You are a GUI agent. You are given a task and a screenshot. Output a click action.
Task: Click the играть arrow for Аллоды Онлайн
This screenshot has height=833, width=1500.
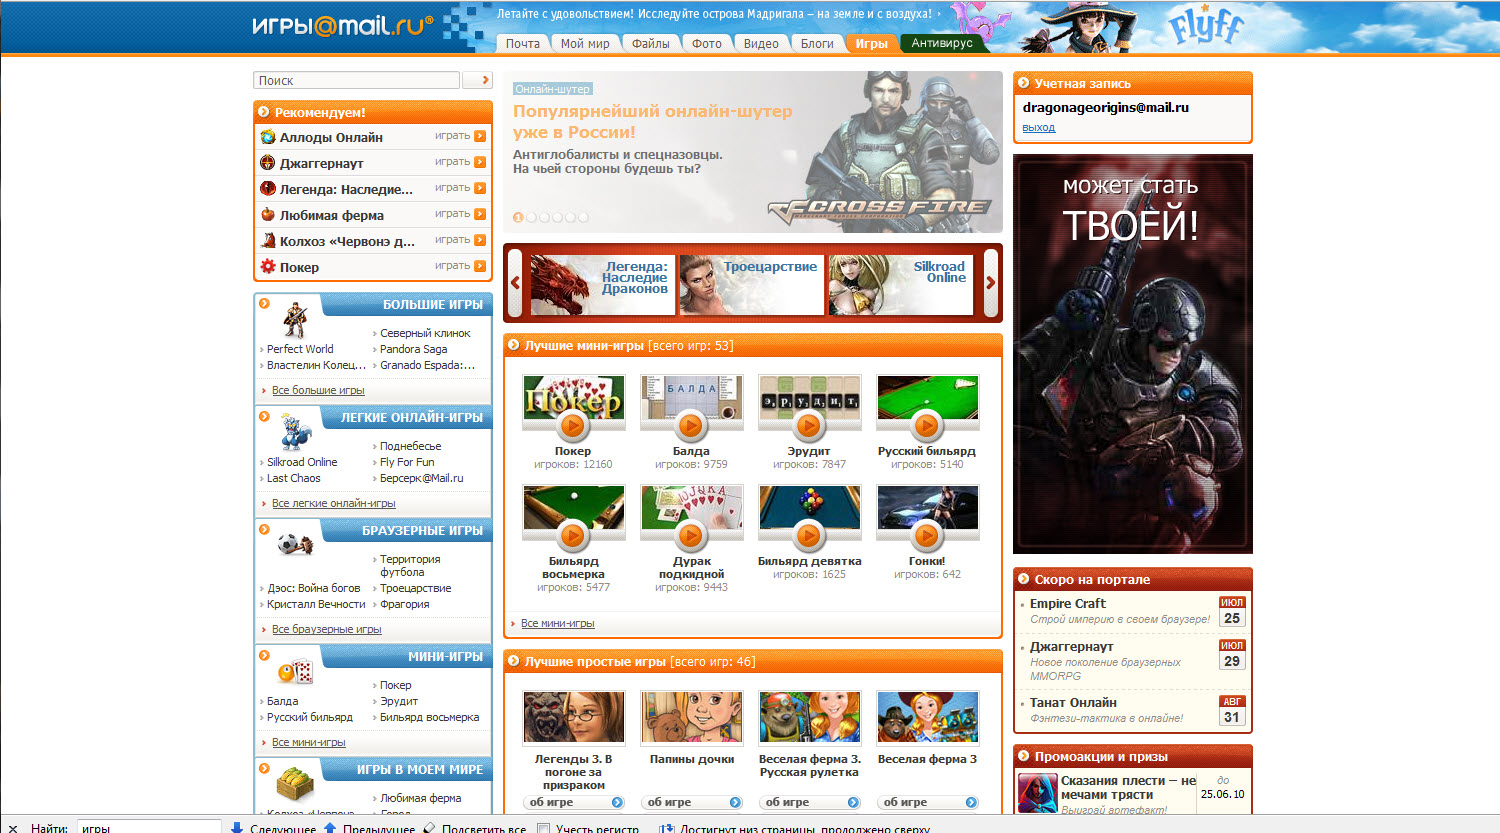point(480,136)
